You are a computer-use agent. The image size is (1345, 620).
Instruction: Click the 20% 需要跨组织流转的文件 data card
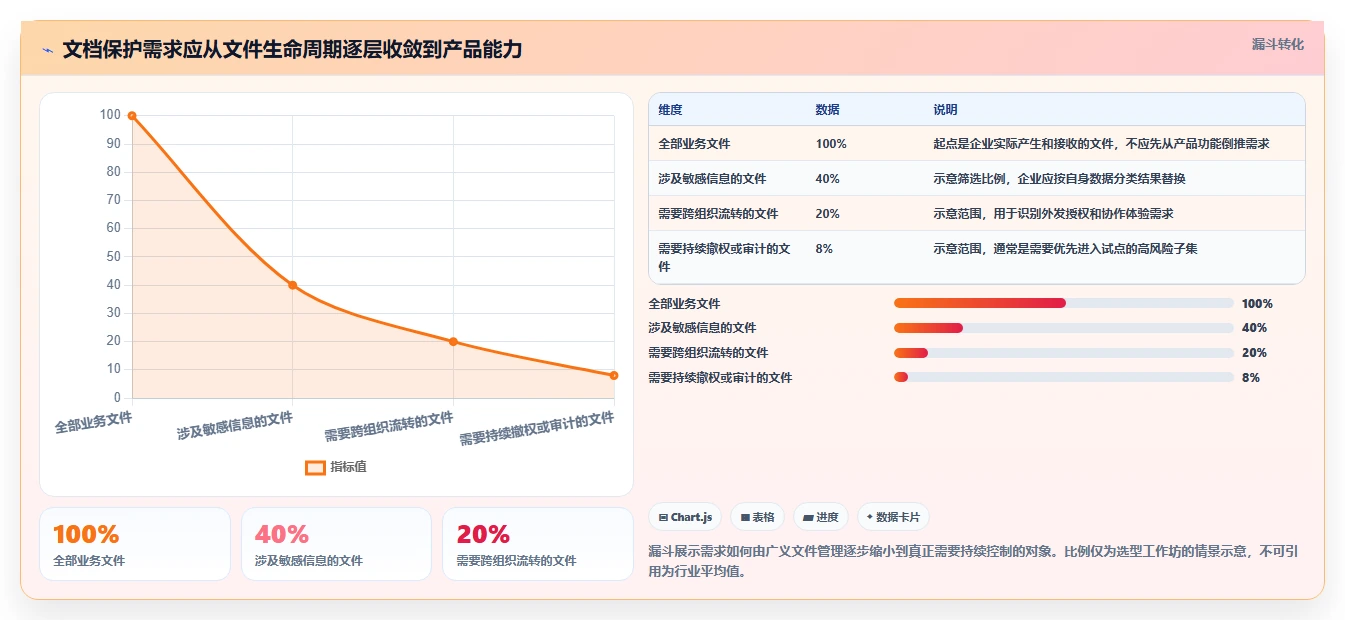point(538,544)
